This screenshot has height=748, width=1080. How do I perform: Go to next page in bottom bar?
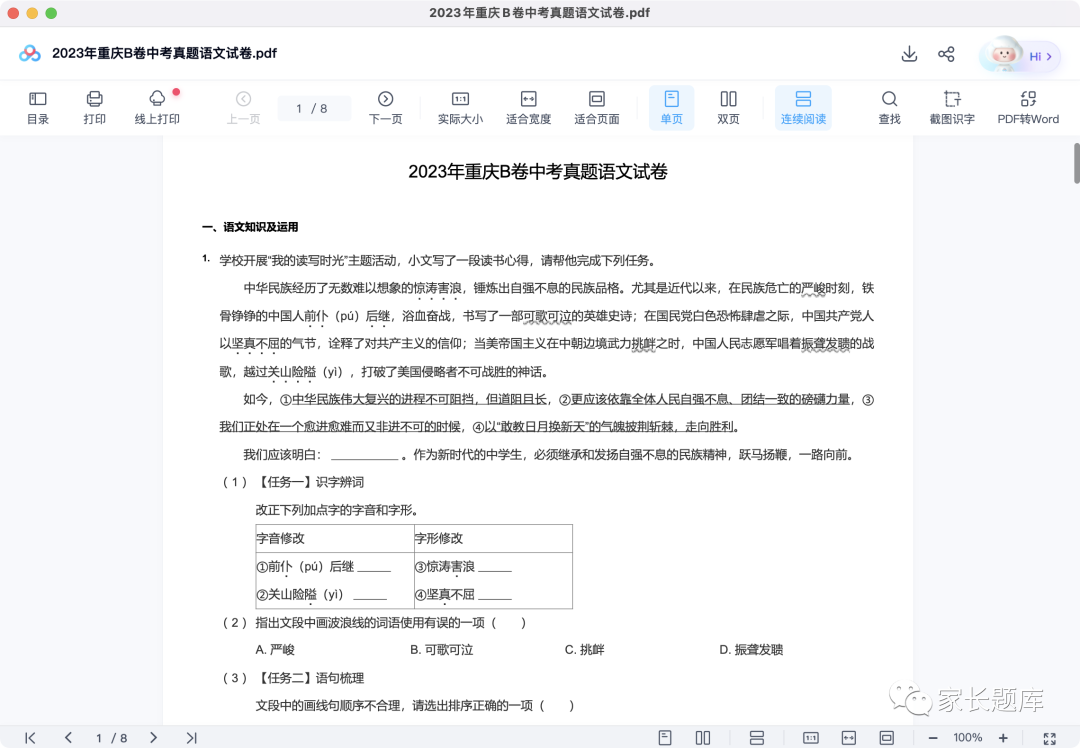click(153, 738)
